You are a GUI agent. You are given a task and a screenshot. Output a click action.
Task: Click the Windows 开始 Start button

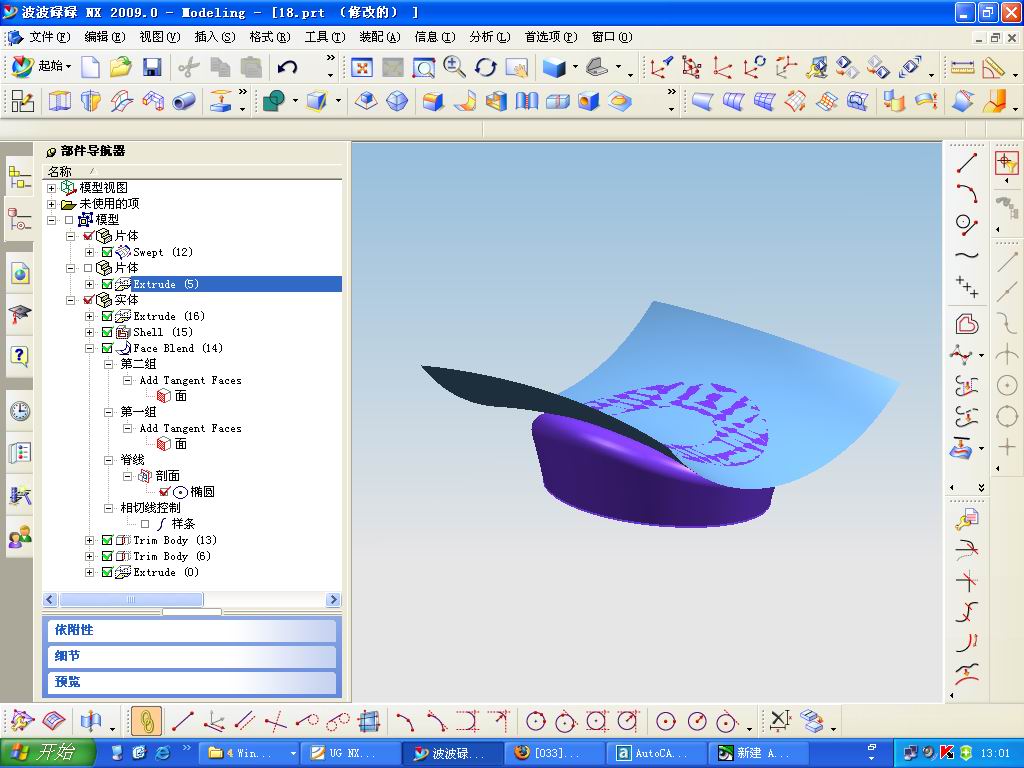pos(47,753)
